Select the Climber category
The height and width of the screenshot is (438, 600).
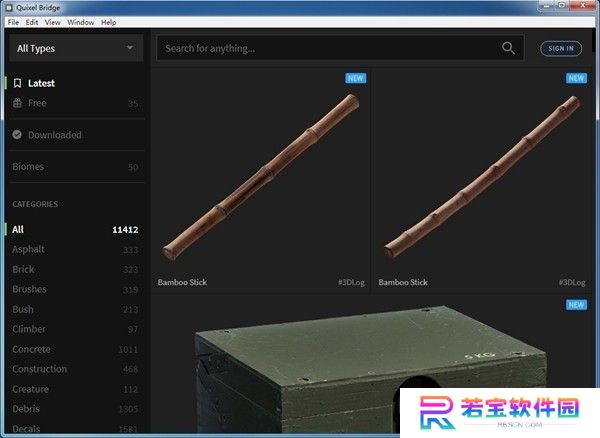click(75, 329)
